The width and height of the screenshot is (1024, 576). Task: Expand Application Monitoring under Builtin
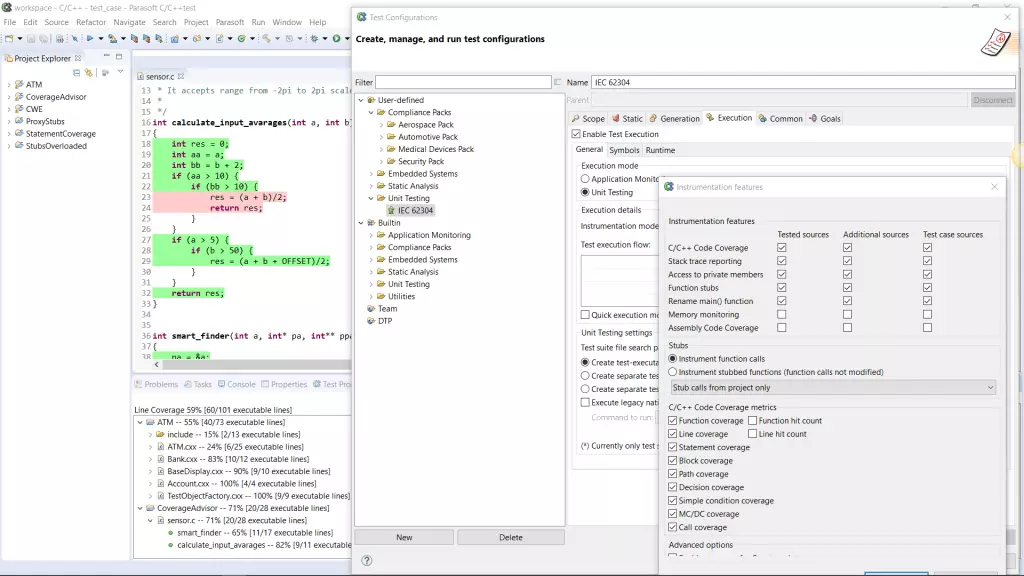click(371, 235)
